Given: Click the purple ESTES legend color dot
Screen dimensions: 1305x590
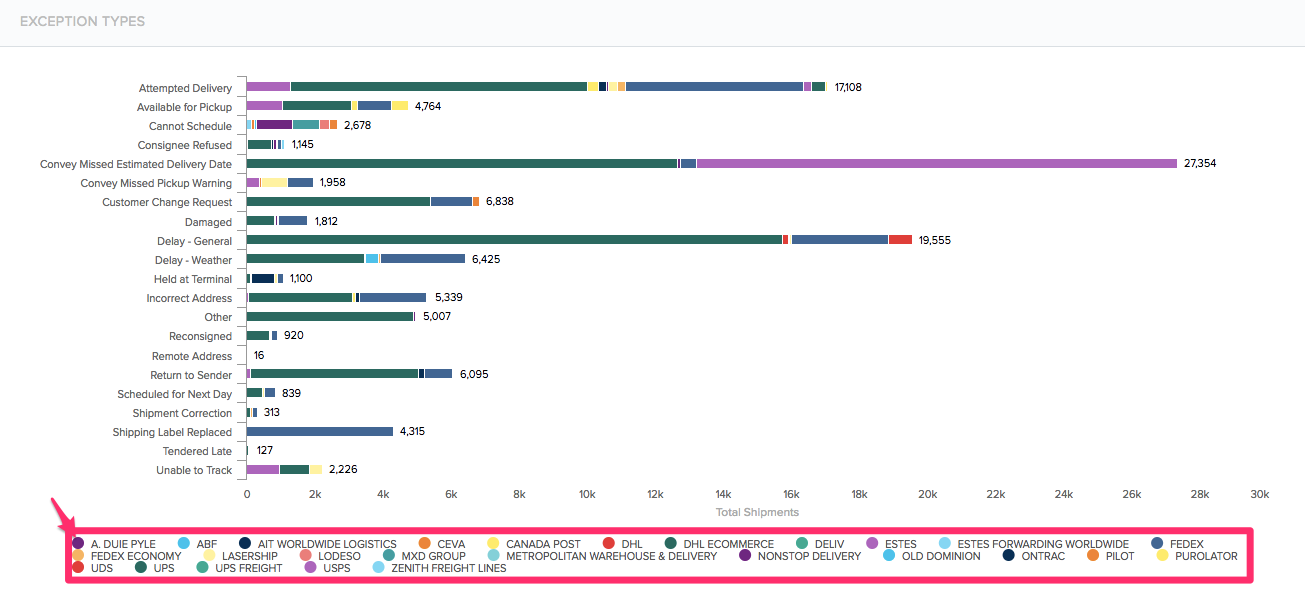Looking at the screenshot, I should (x=871, y=544).
